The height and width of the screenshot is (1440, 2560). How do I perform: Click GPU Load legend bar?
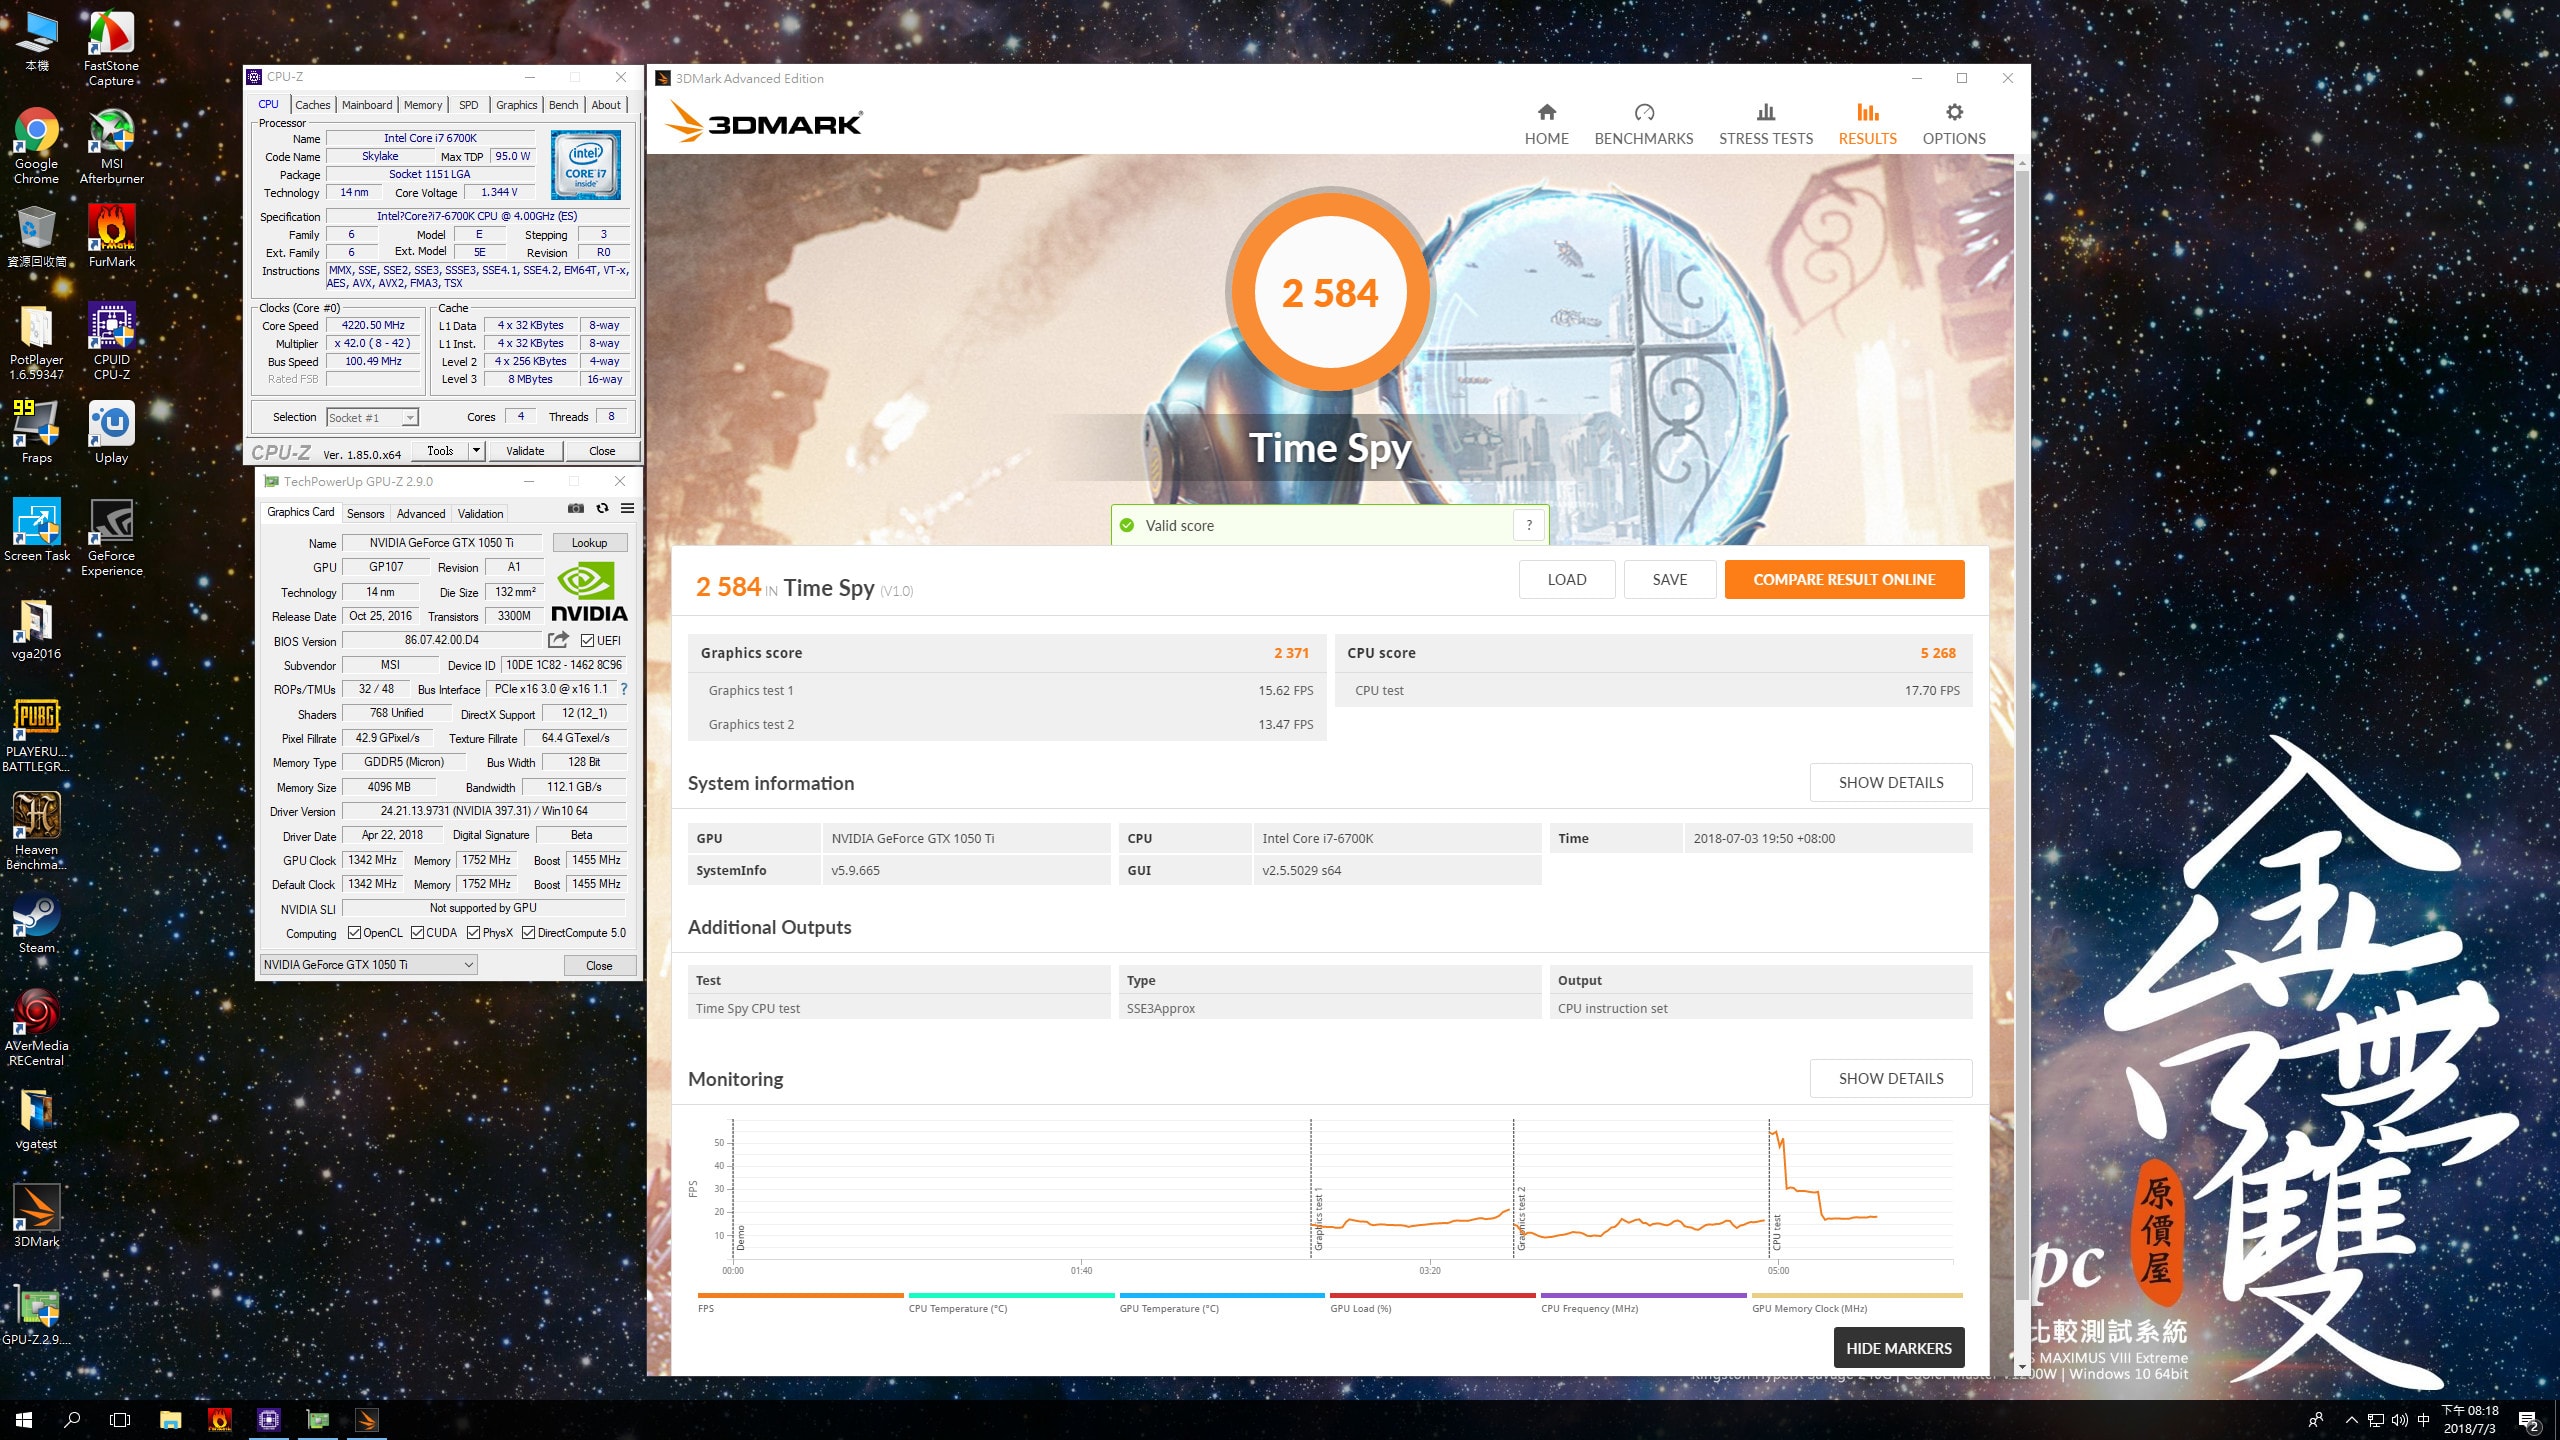click(1432, 1295)
